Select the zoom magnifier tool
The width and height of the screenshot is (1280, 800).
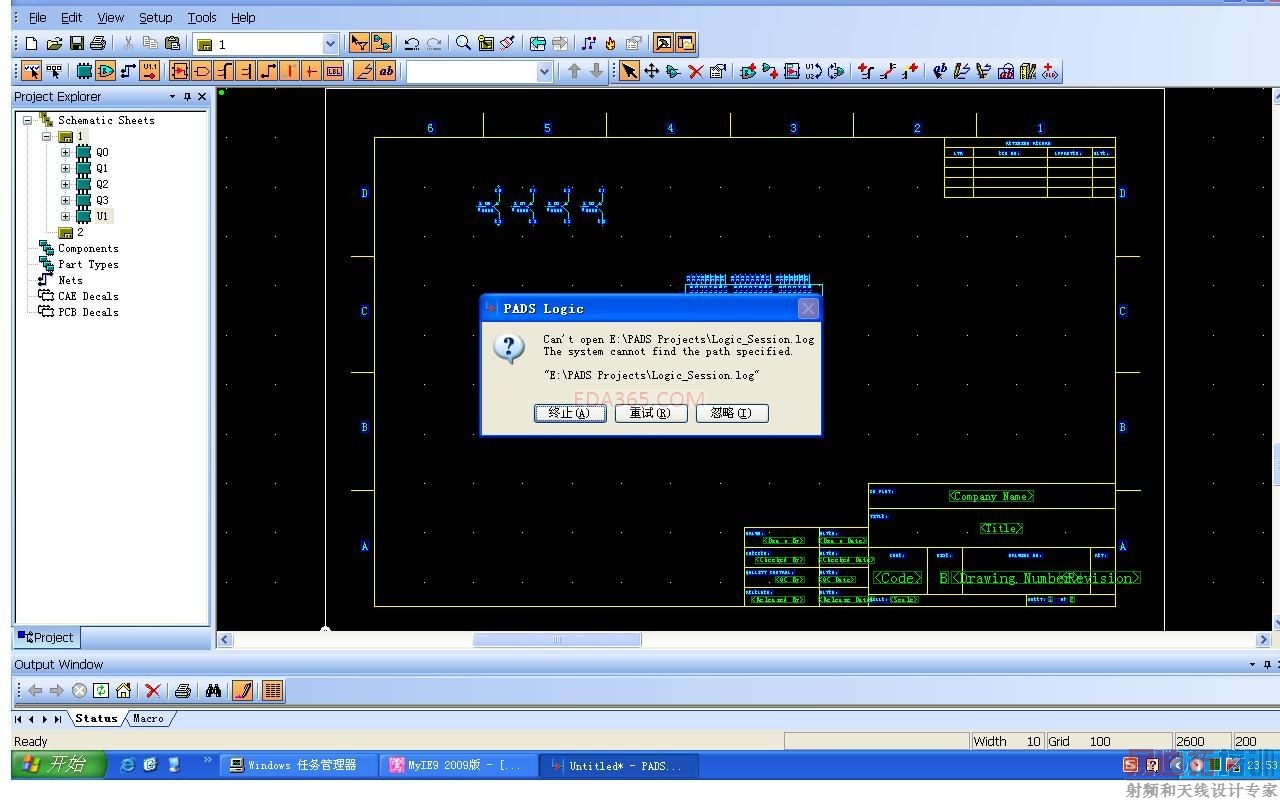pos(463,43)
